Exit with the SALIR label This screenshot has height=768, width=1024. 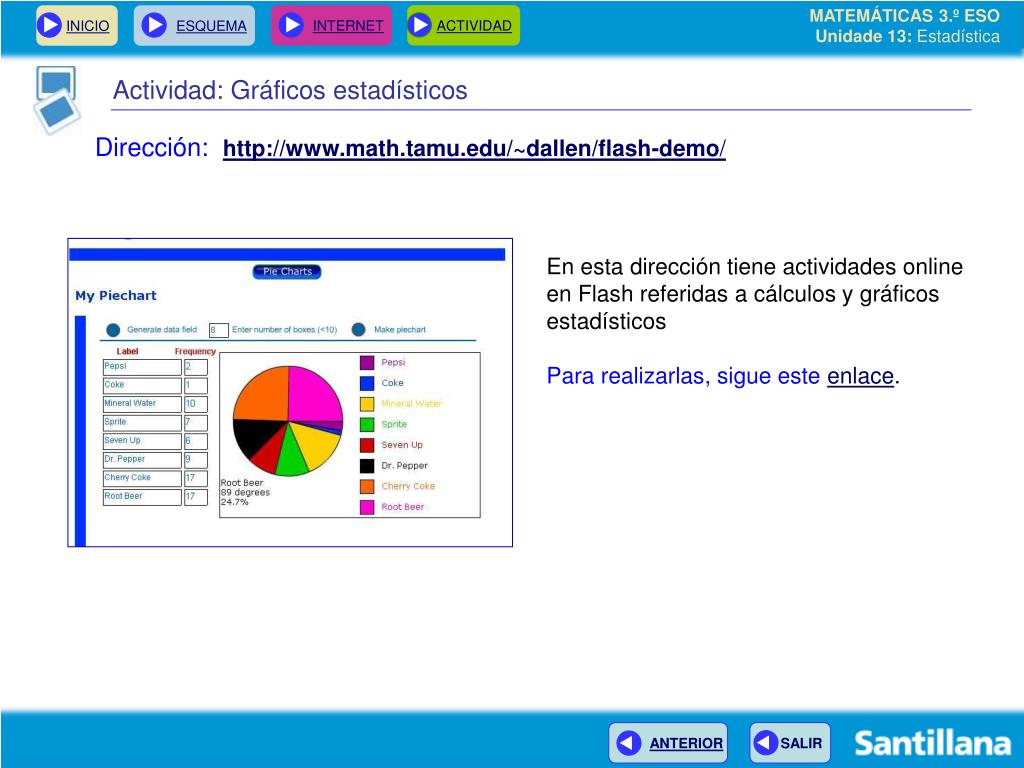(x=801, y=743)
